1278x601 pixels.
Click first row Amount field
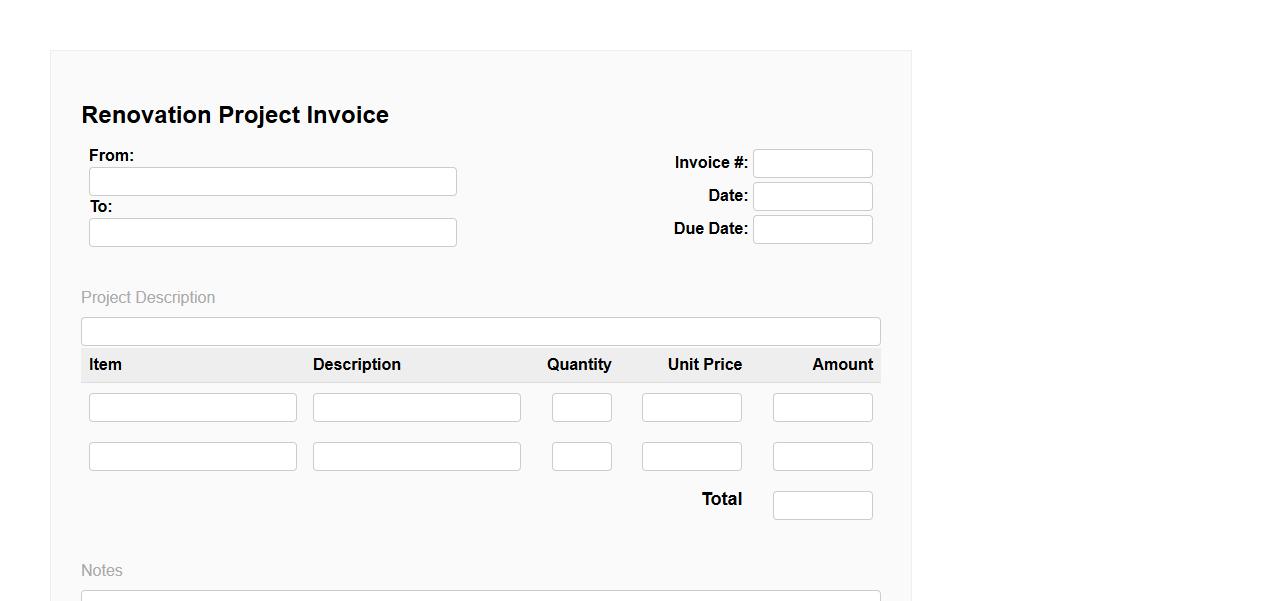[x=822, y=408]
